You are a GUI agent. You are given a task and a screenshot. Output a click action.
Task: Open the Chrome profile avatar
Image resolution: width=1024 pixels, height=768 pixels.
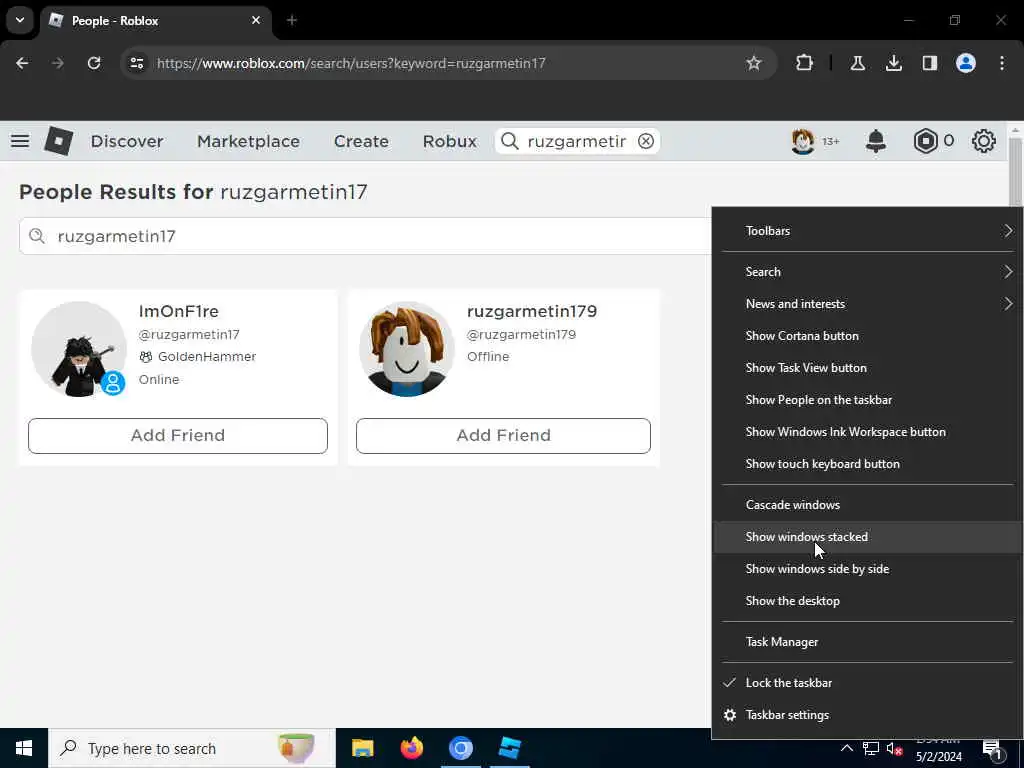click(965, 63)
